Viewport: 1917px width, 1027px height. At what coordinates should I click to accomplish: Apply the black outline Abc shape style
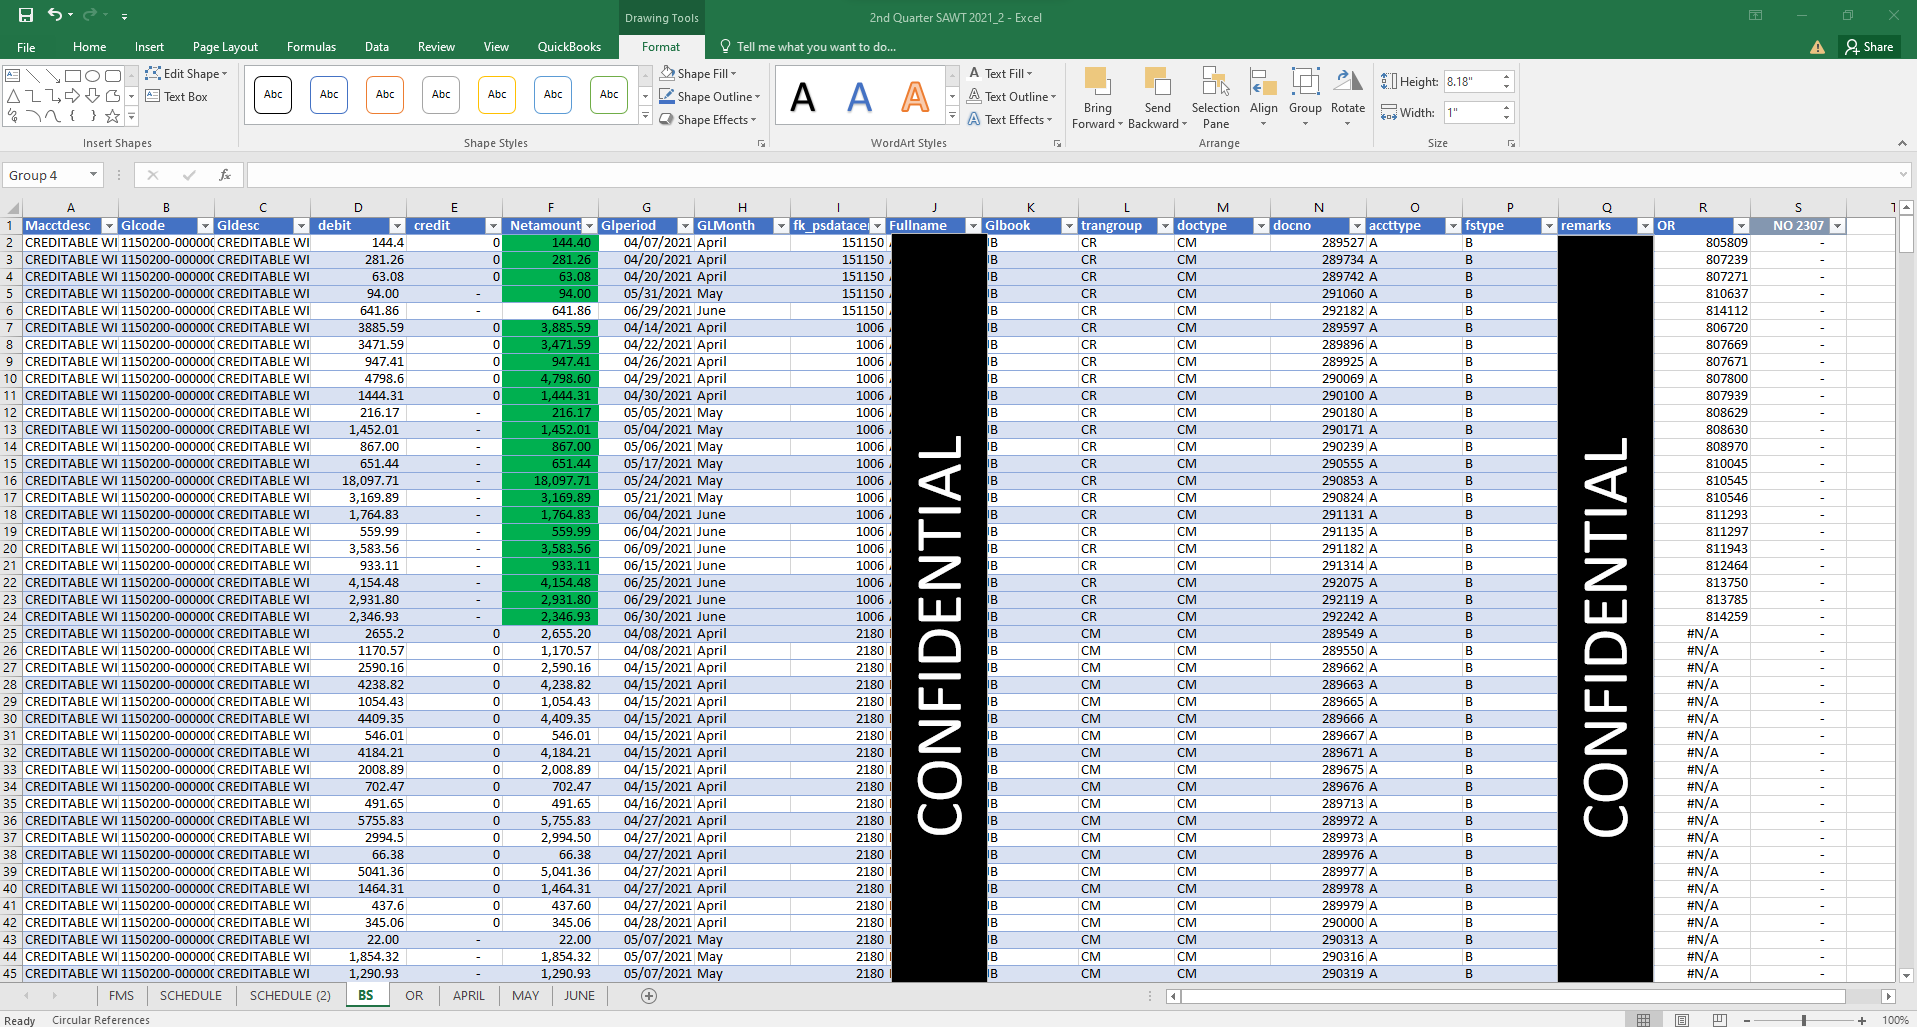273,95
